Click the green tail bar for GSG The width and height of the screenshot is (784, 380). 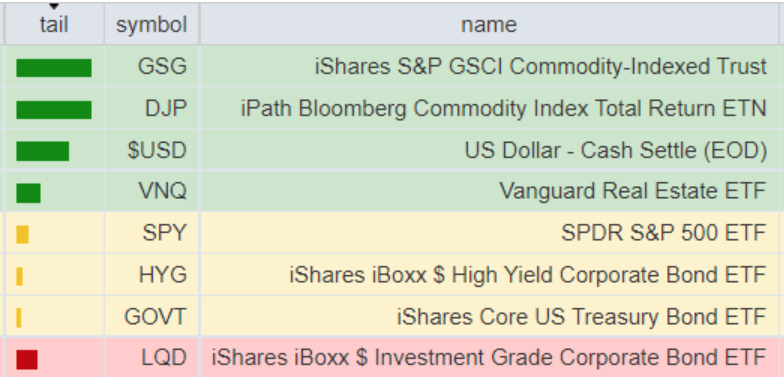point(54,68)
